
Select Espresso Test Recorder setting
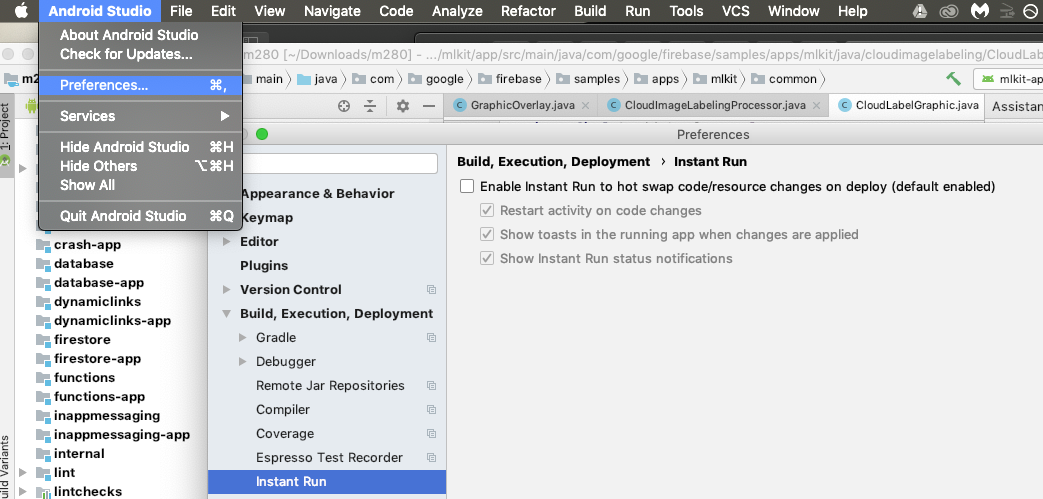329,458
